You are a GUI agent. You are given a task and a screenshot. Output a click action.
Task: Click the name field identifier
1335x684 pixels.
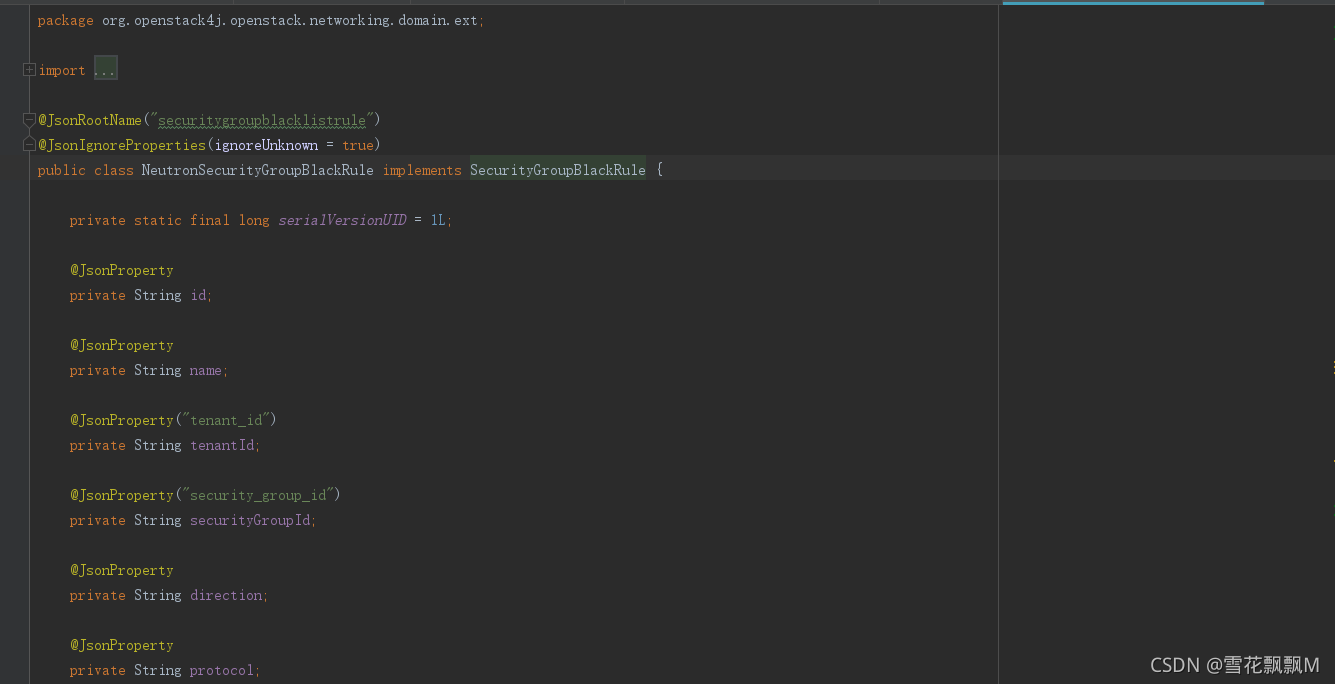click(x=206, y=370)
